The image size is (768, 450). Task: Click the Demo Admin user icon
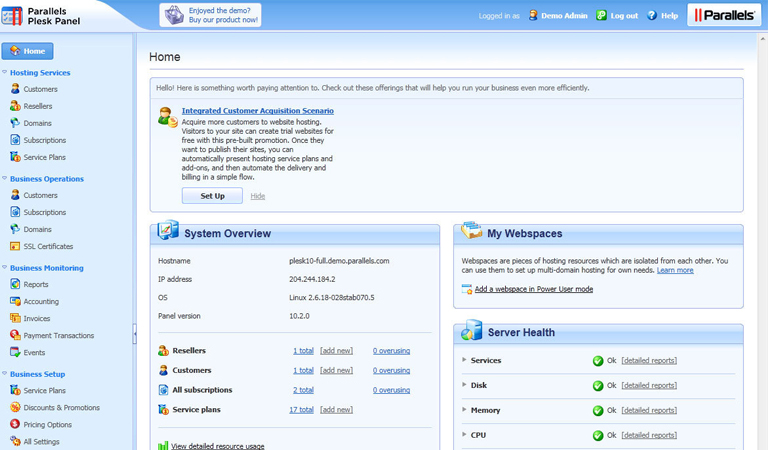[x=533, y=15]
